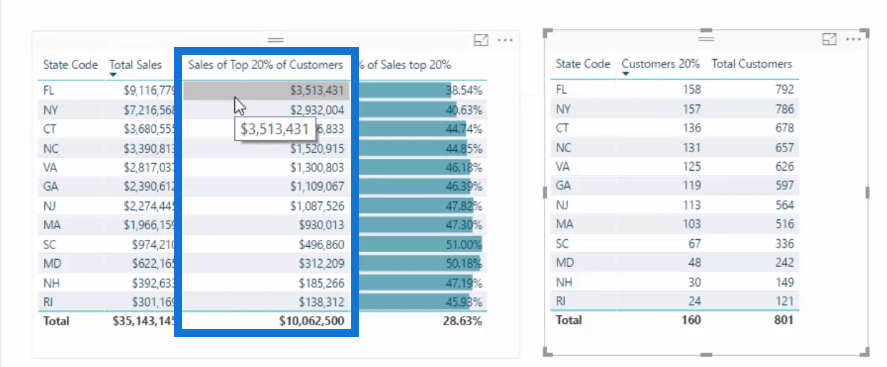This screenshot has width=887, height=367.
Task: Select 626 total customers for VA
Action: pyautogui.click(x=785, y=166)
